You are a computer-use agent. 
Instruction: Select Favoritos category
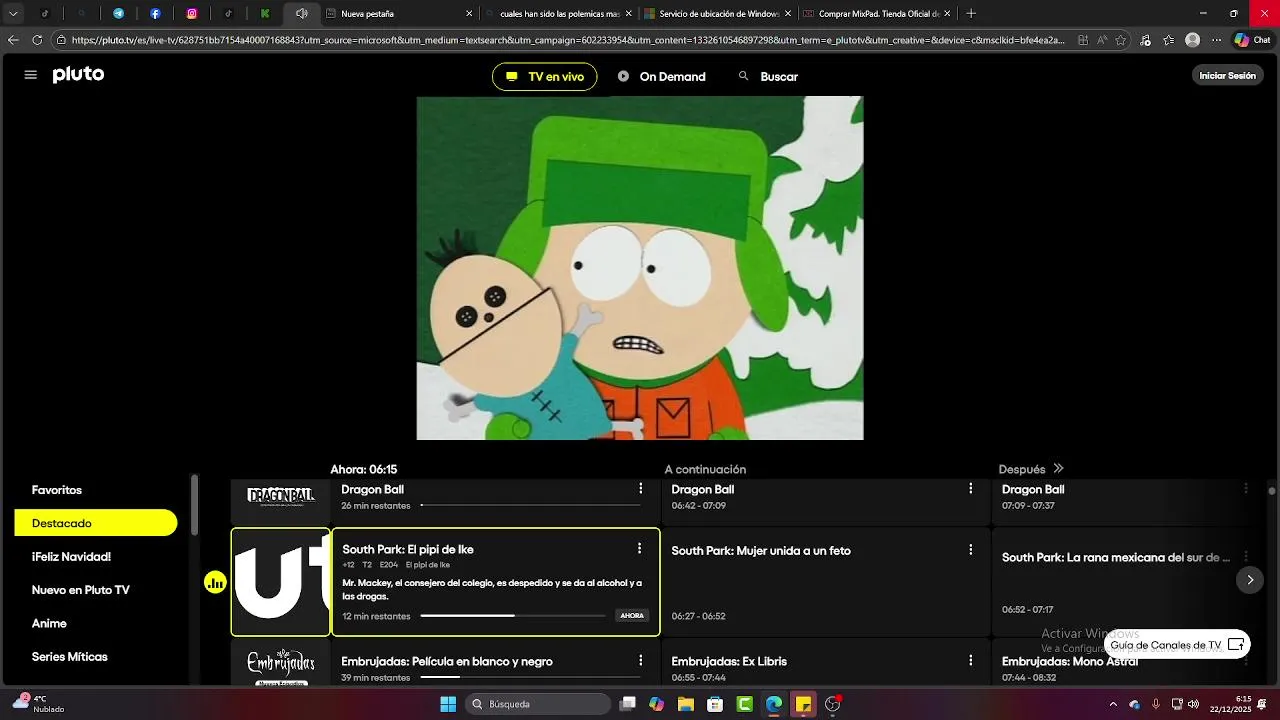pyautogui.click(x=57, y=490)
